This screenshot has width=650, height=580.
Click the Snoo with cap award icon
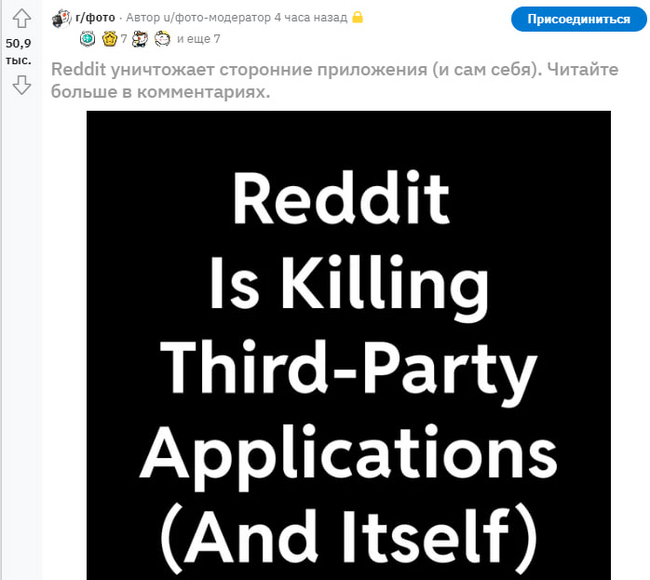(140, 39)
